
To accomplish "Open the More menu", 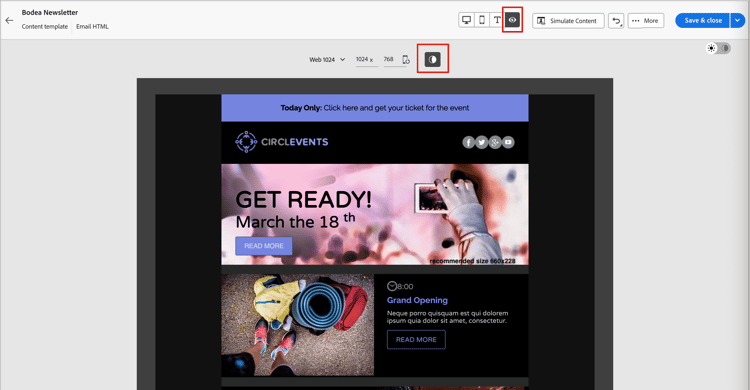I will (x=646, y=21).
